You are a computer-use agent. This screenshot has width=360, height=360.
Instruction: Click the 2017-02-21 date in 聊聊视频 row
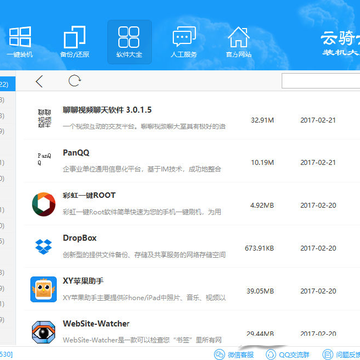318,120
